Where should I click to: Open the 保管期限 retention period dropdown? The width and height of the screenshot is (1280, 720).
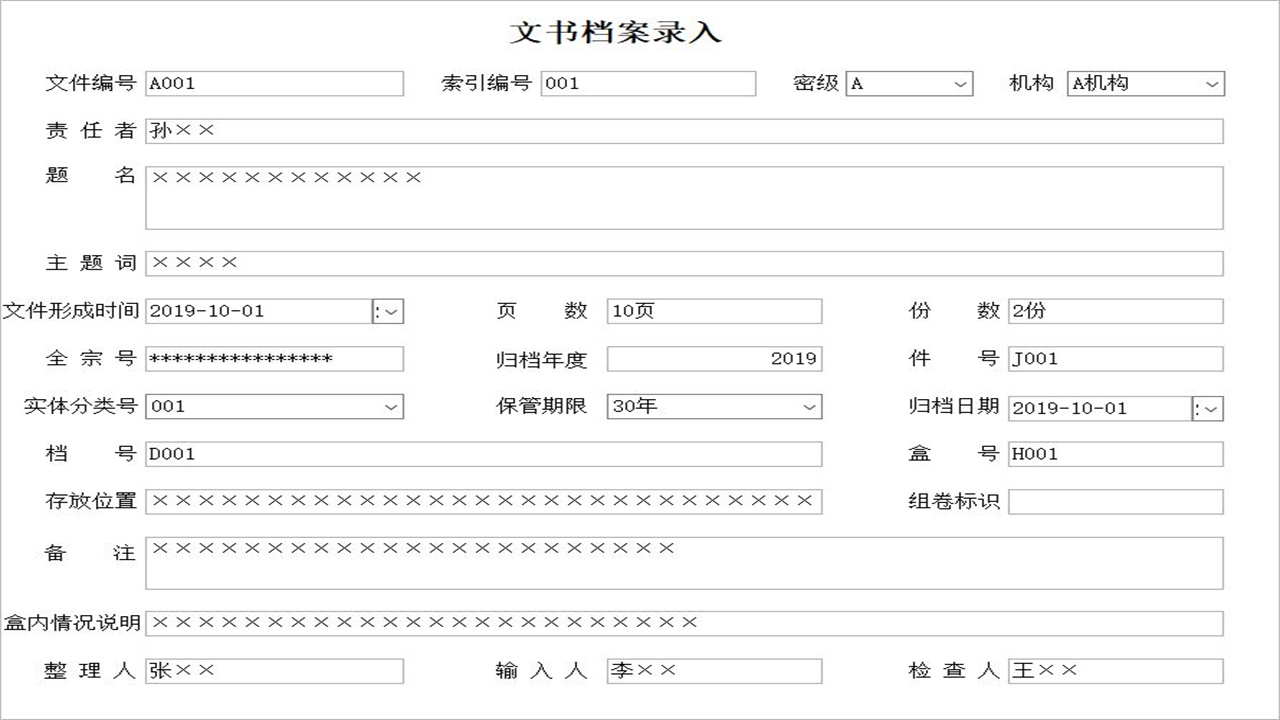[x=808, y=407]
